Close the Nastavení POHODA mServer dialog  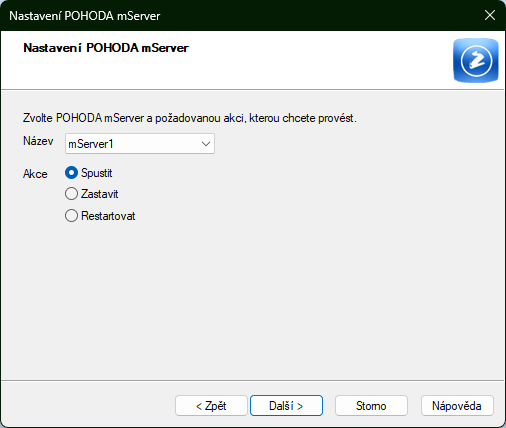coord(490,15)
